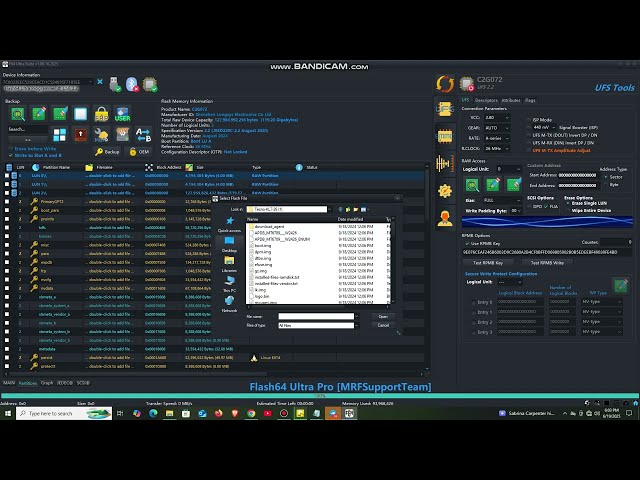Click Open in the Select Flash File dialog
This screenshot has height=480, width=640.
pos(383,316)
